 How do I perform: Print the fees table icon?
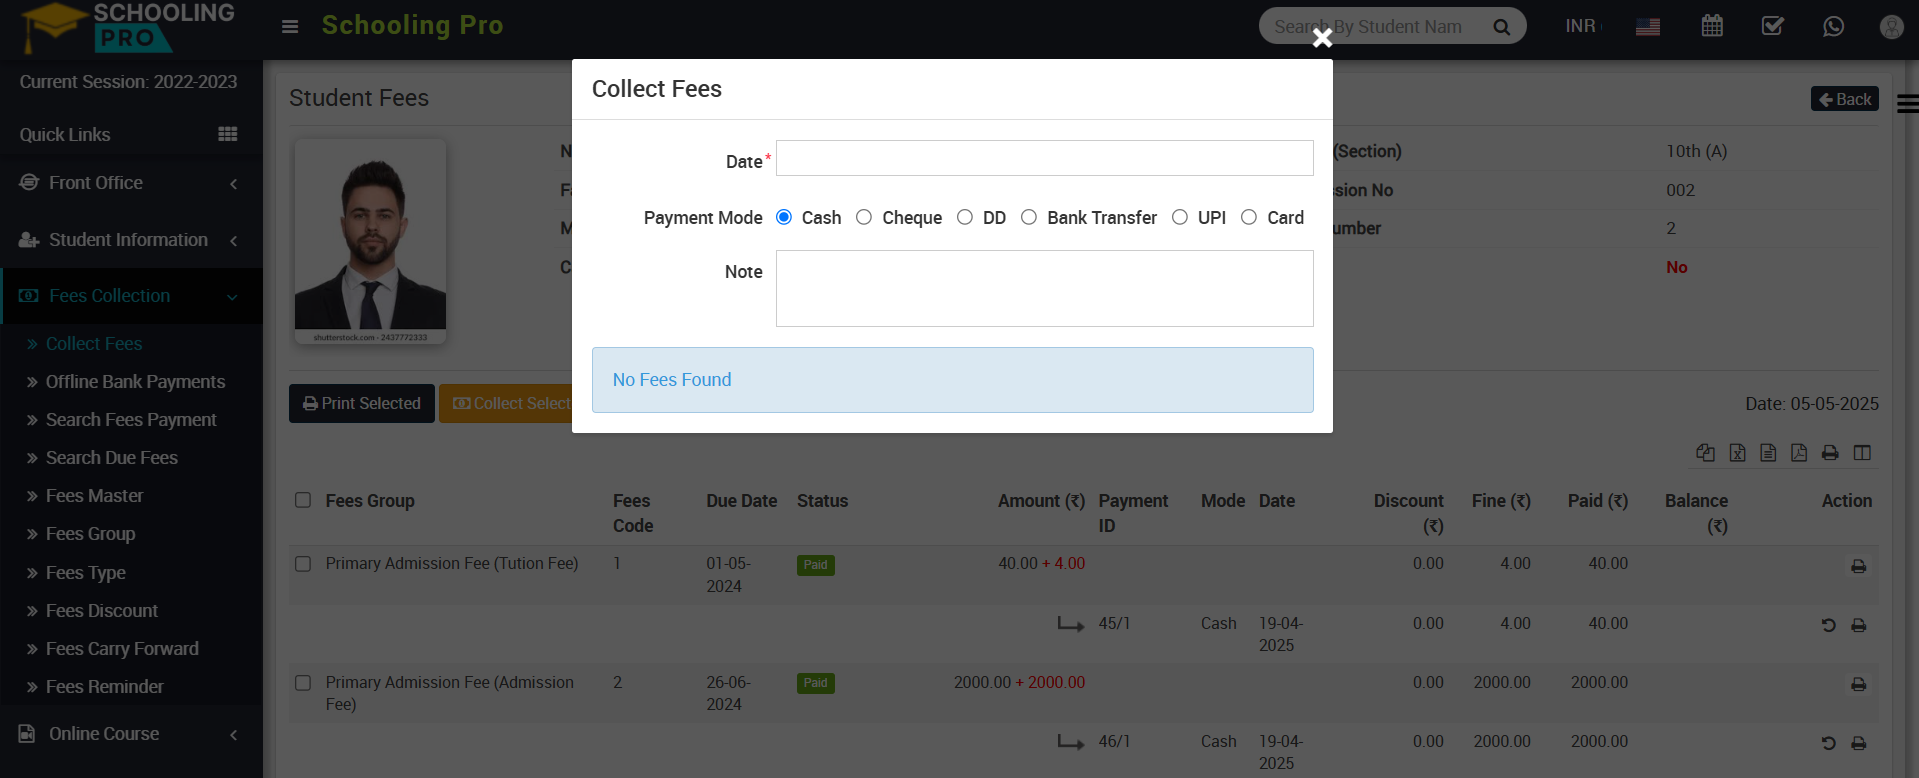1830,453
